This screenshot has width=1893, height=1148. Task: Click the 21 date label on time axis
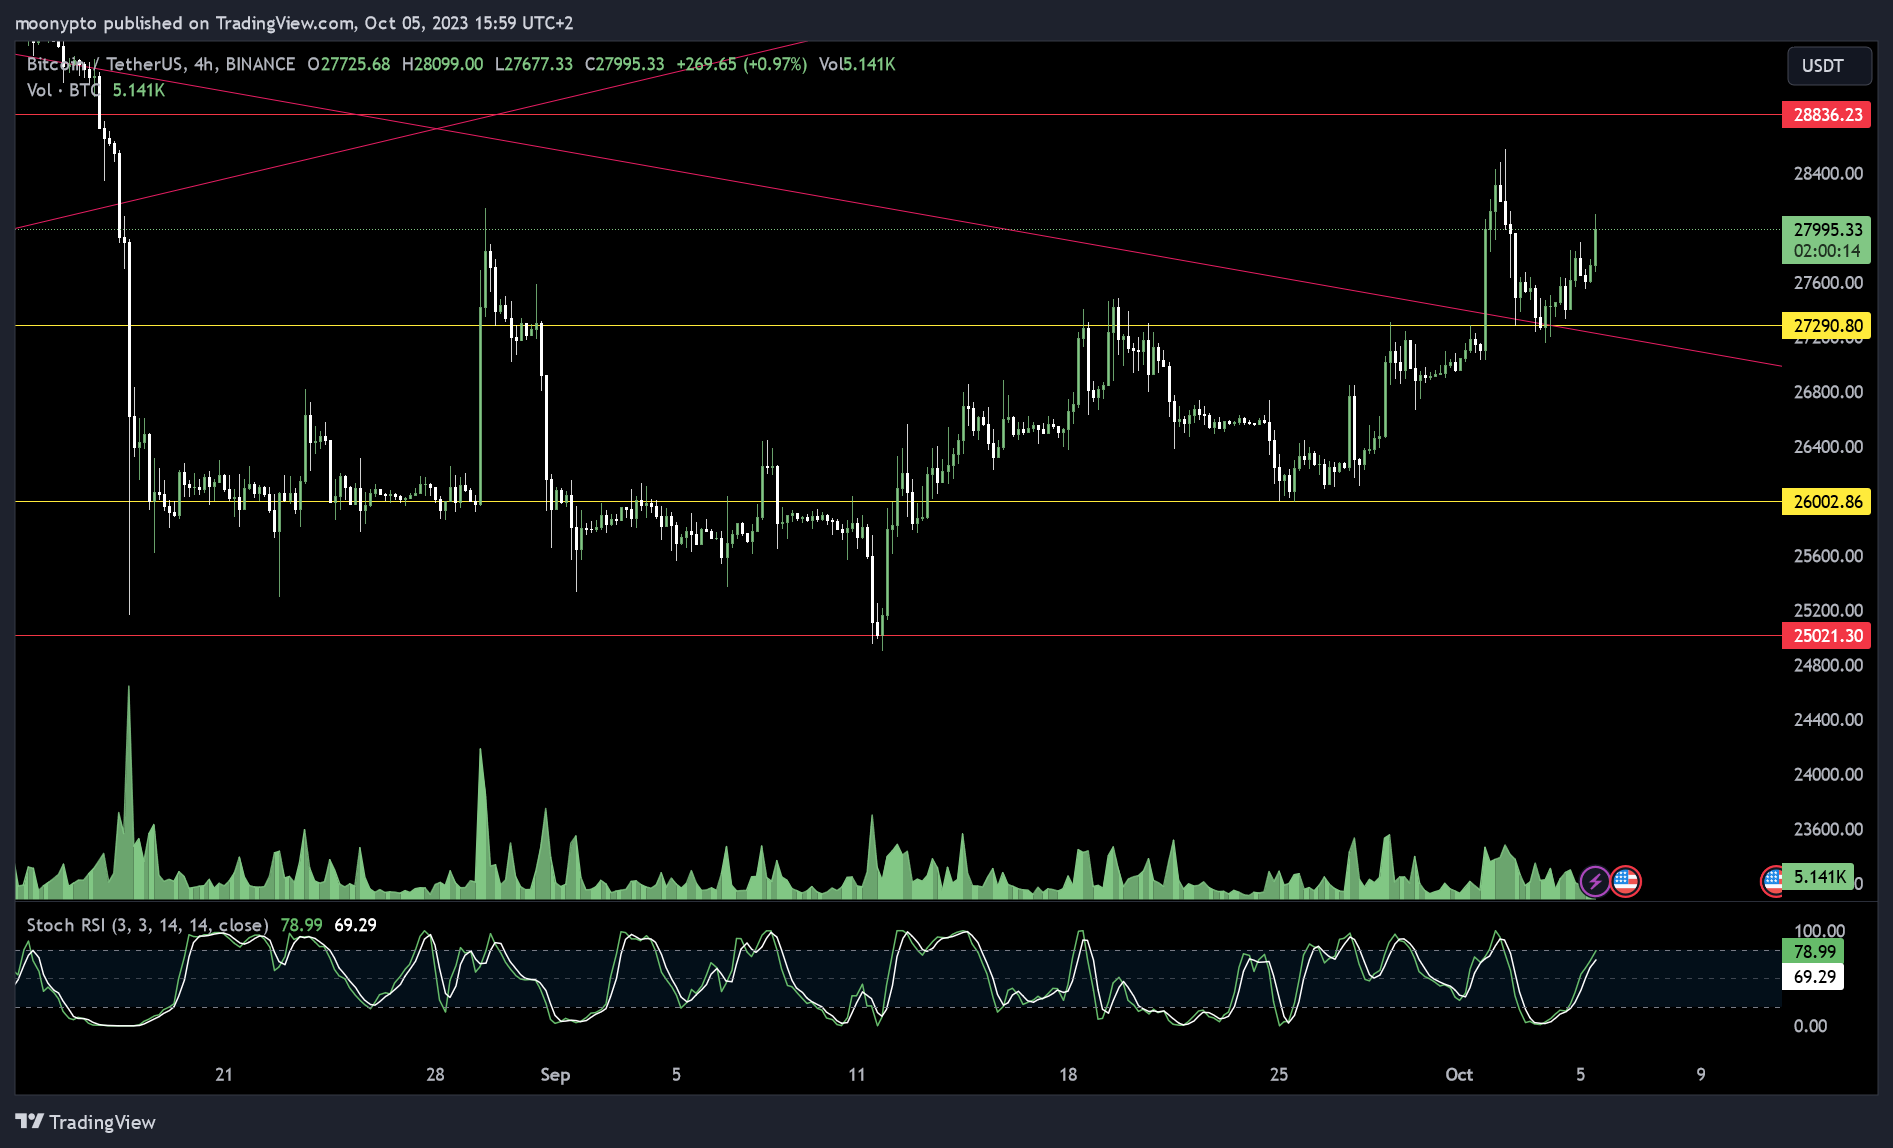pyautogui.click(x=224, y=1075)
